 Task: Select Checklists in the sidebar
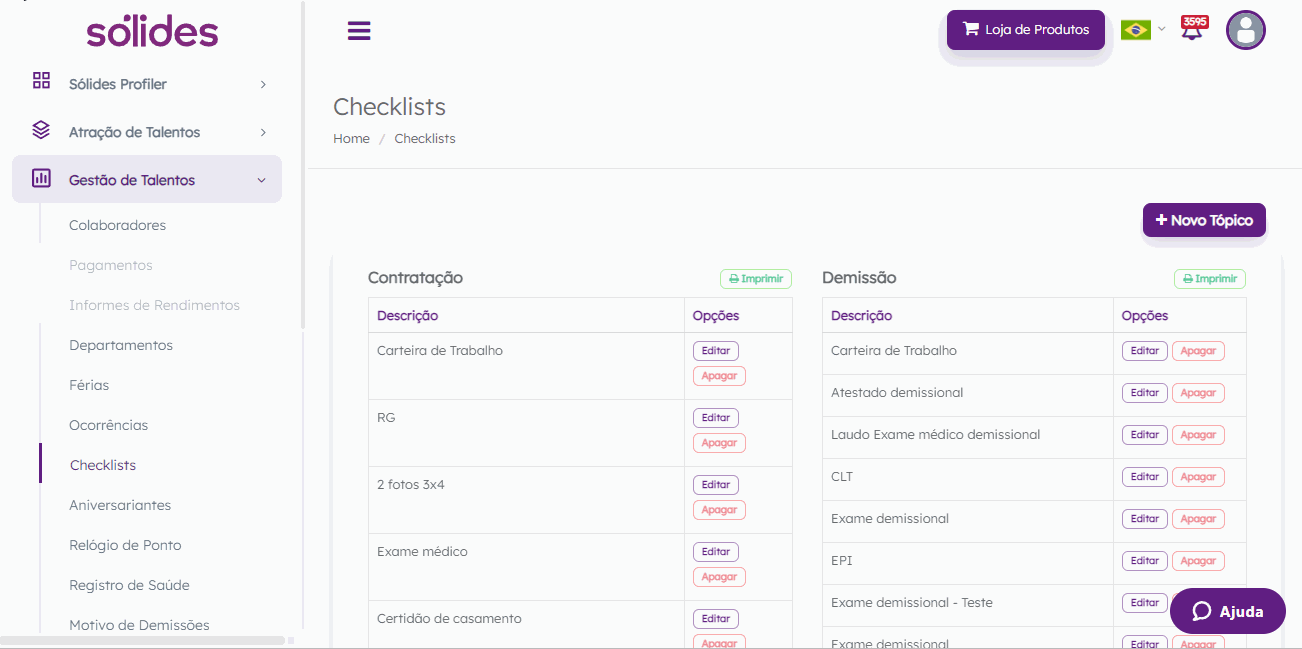tap(103, 465)
